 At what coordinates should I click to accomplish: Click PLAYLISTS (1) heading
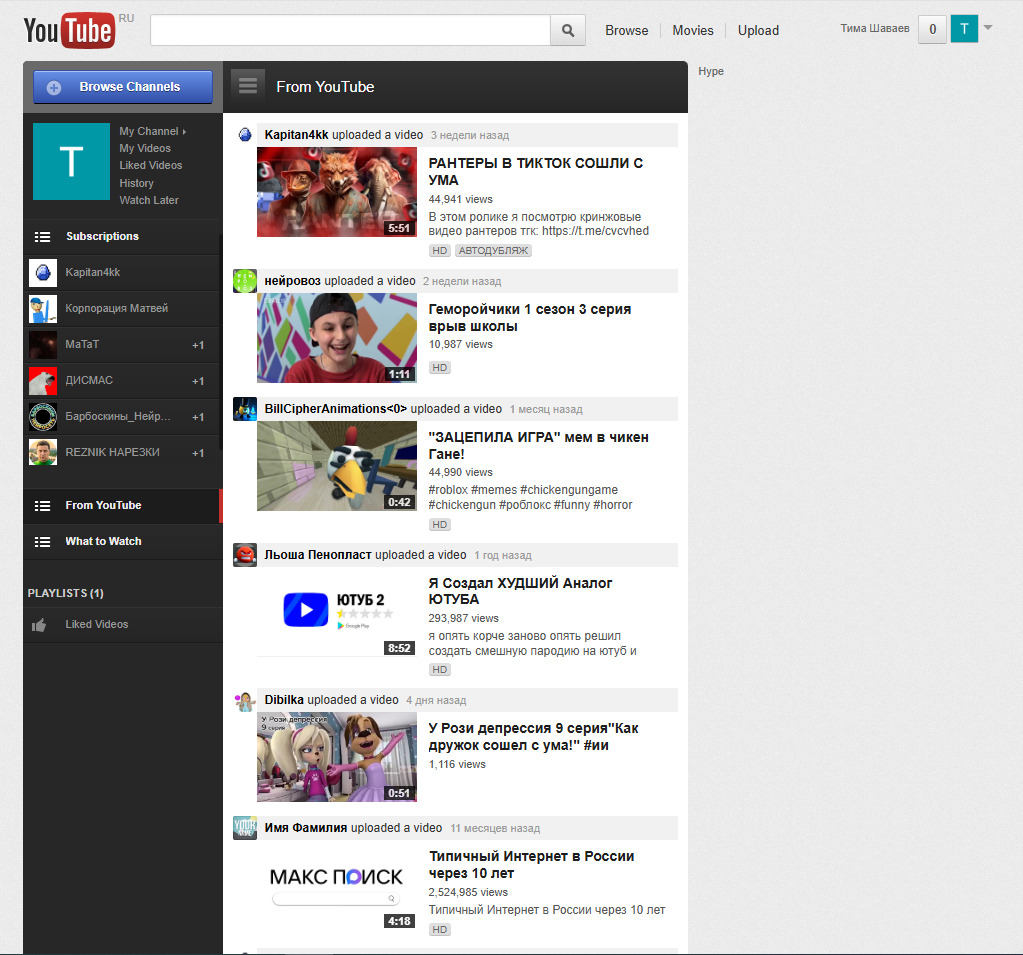(x=65, y=593)
